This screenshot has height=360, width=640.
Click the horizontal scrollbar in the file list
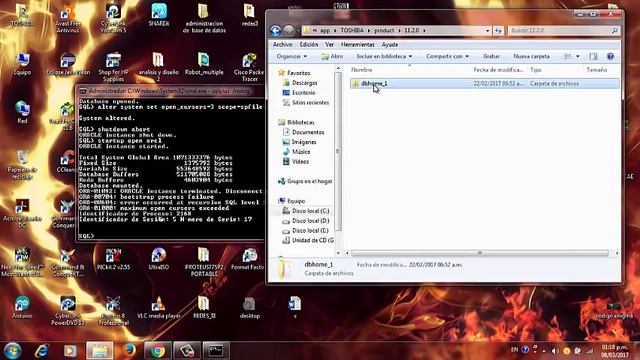click(480, 253)
